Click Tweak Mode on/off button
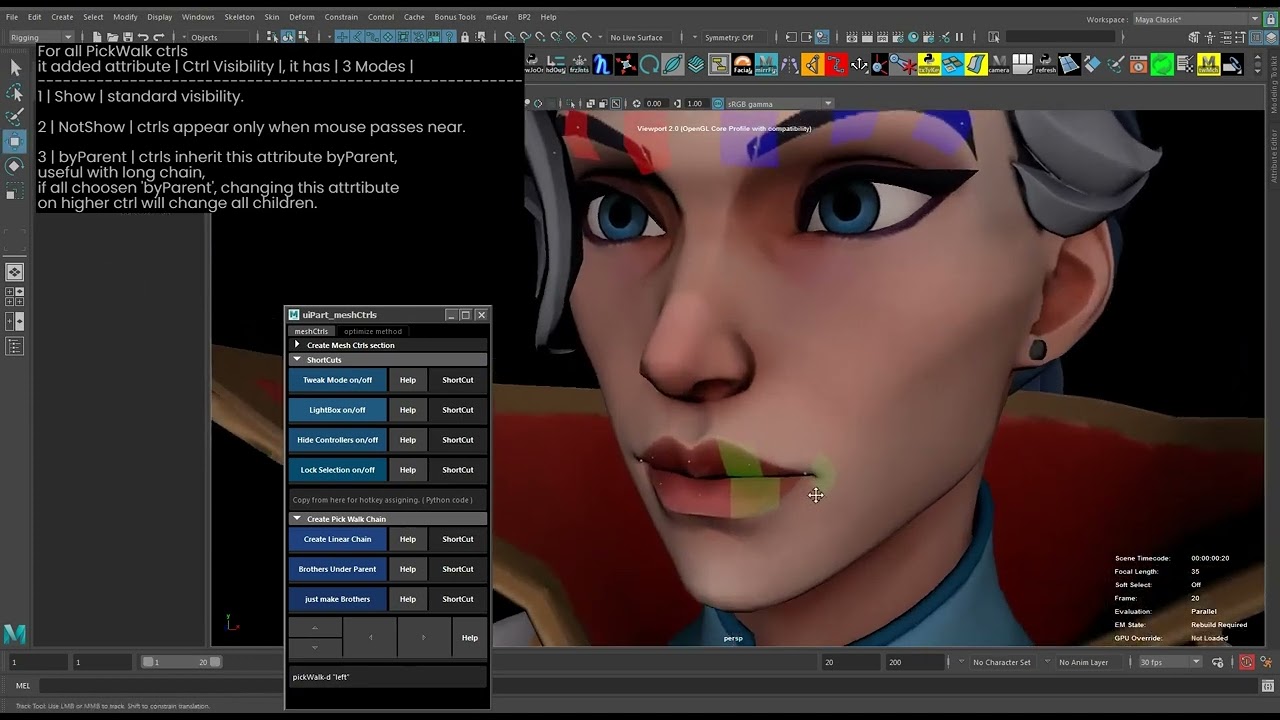 click(337, 380)
